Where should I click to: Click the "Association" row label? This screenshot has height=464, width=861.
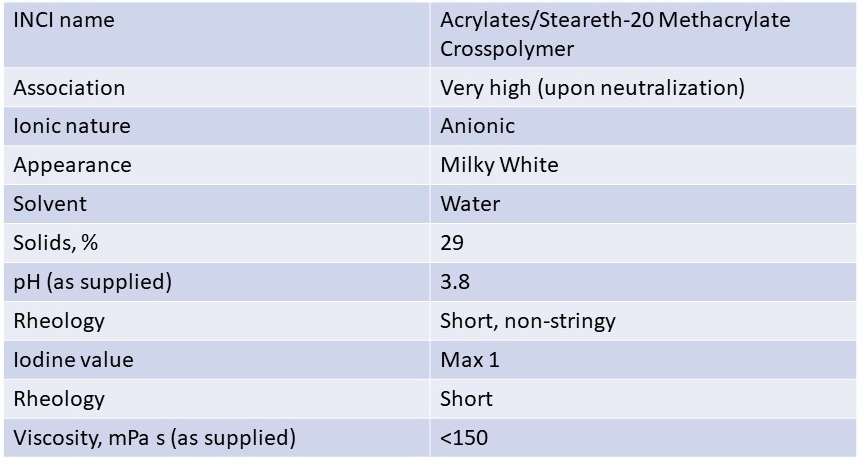[69, 88]
